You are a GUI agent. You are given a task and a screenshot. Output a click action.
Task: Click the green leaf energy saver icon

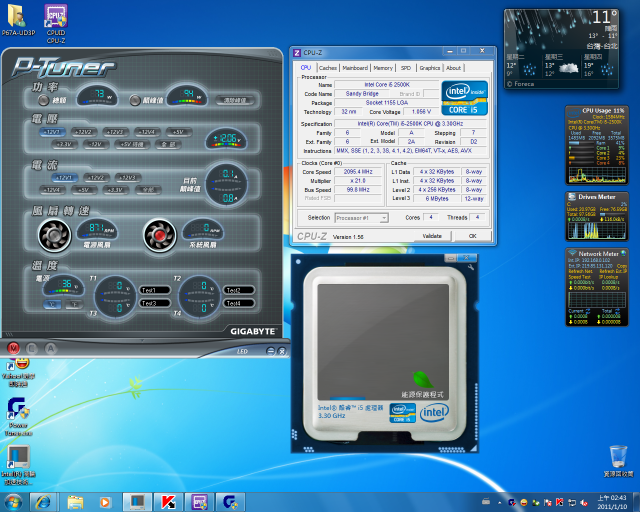coord(423,380)
